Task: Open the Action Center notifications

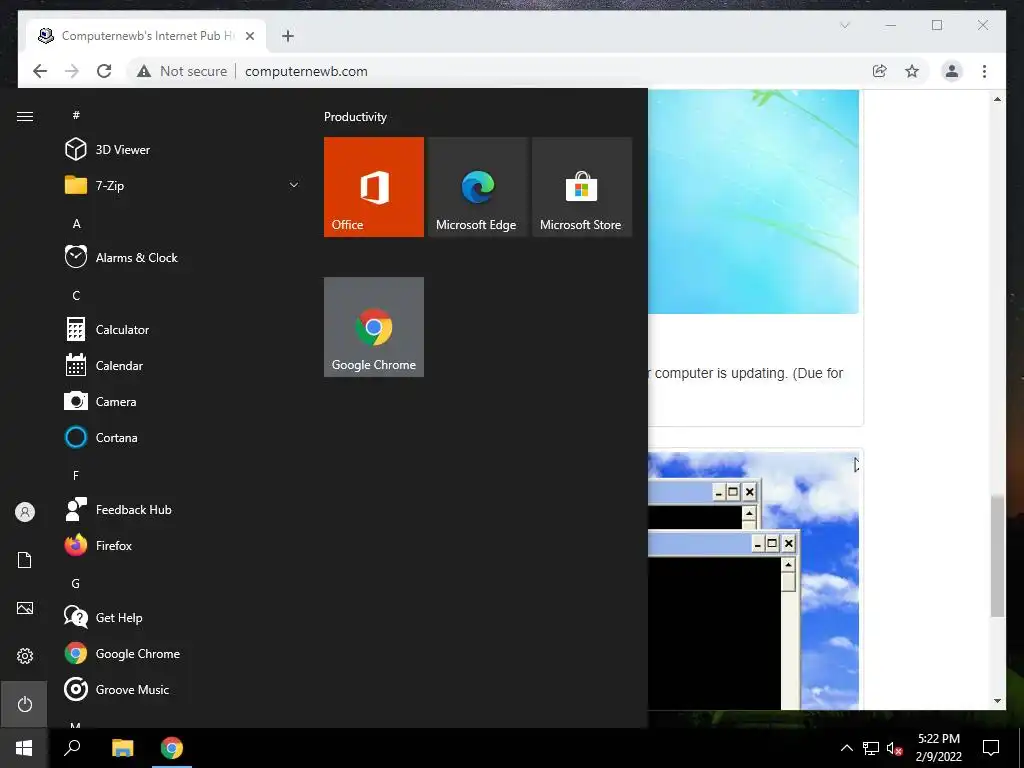Action: click(991, 748)
